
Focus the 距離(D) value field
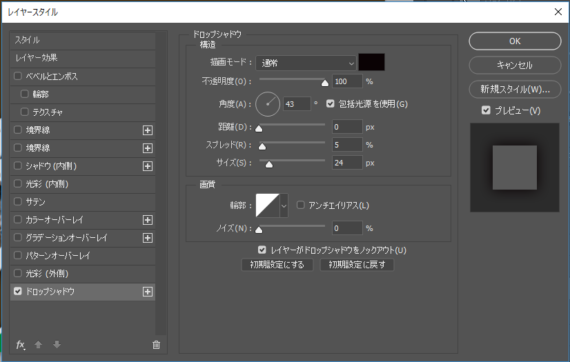347,127
